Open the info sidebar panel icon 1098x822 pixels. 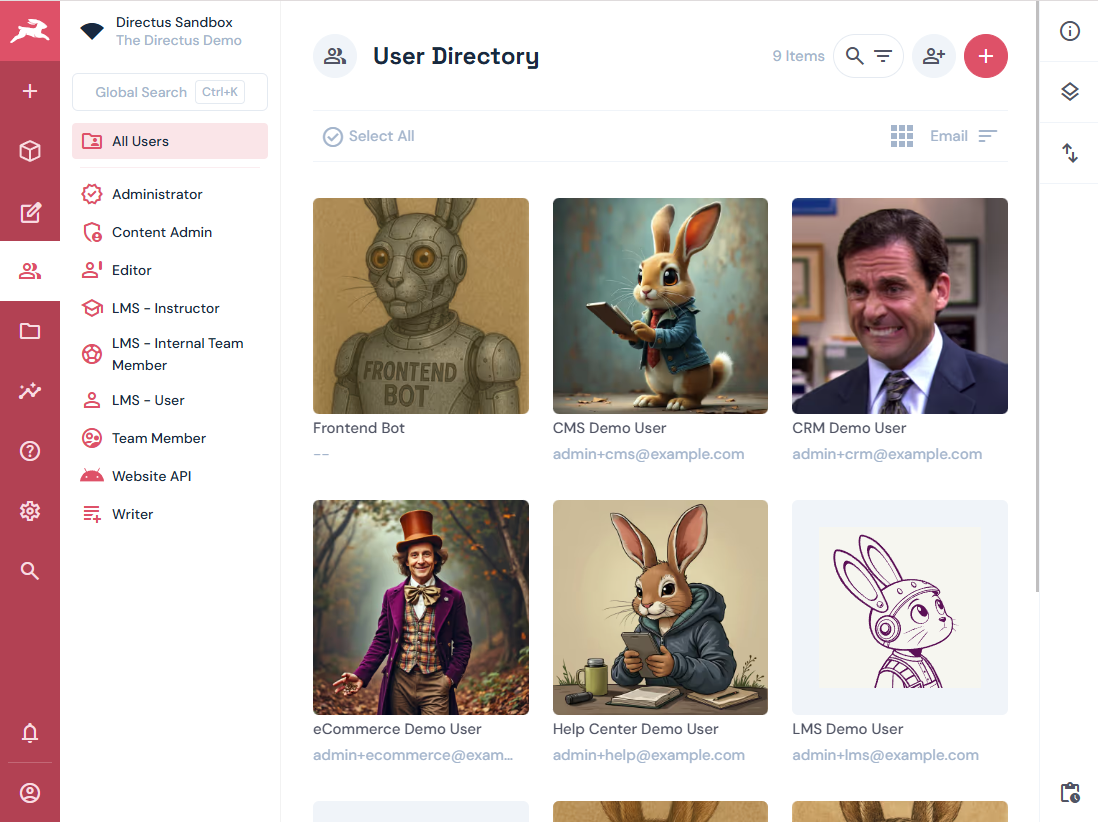pos(1069,31)
